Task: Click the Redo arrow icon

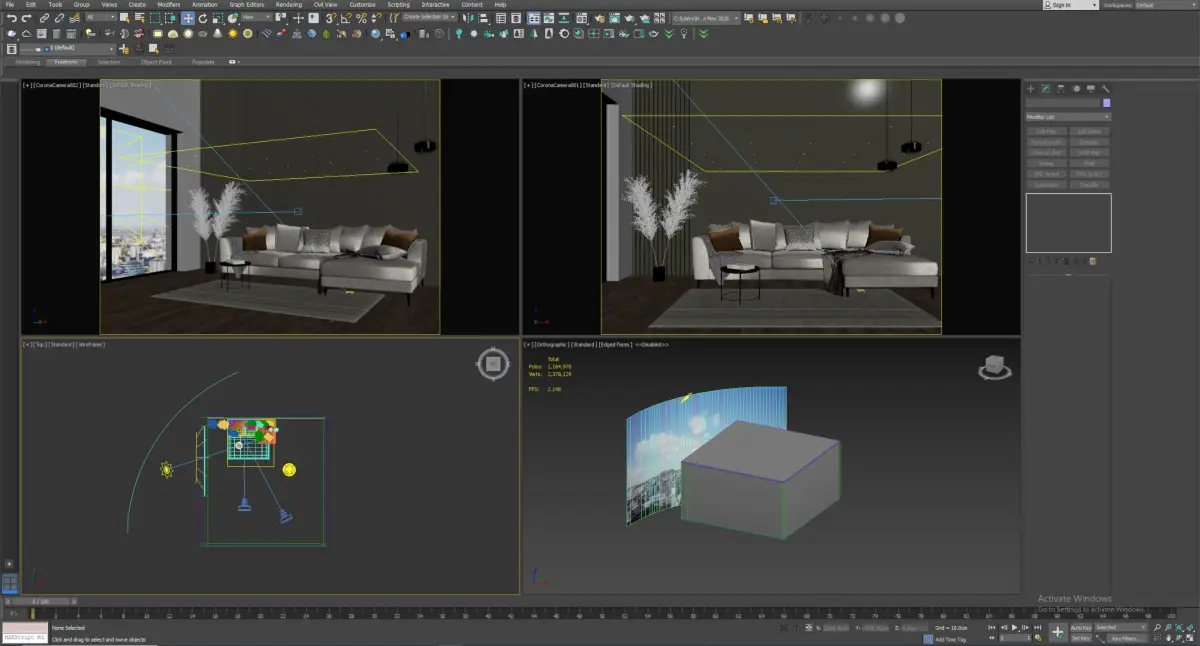Action: click(x=26, y=18)
